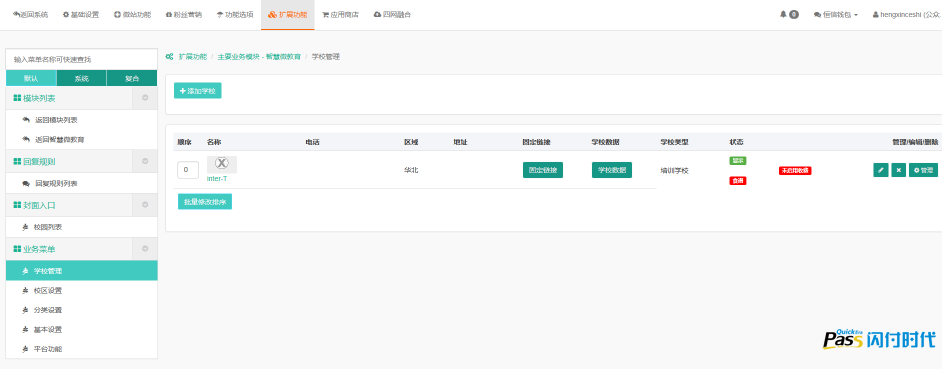Collapse the 业务菜单 section with its chevron

coord(145,249)
